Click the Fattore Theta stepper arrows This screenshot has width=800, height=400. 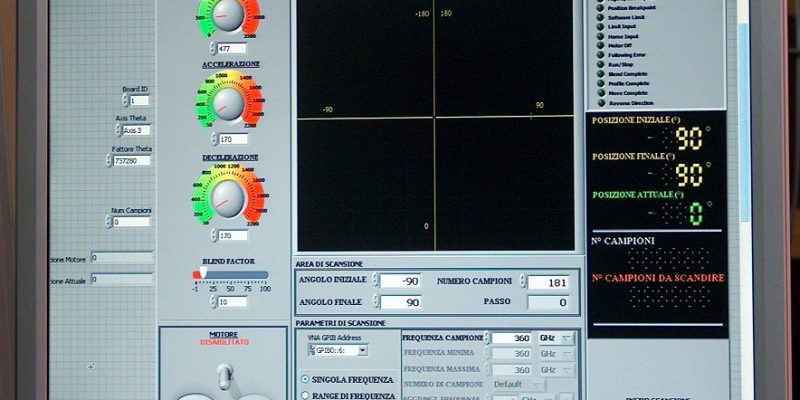[109, 160]
